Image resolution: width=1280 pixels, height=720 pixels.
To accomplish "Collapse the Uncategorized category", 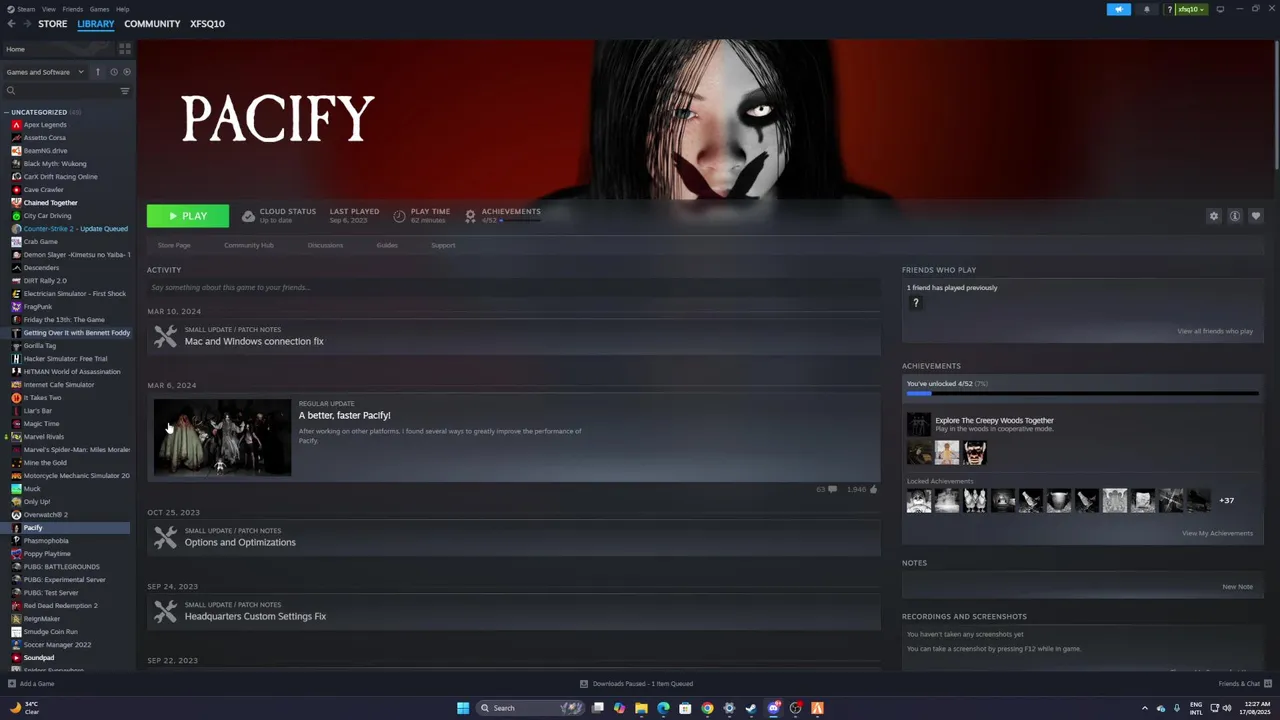I will [x=6, y=112].
